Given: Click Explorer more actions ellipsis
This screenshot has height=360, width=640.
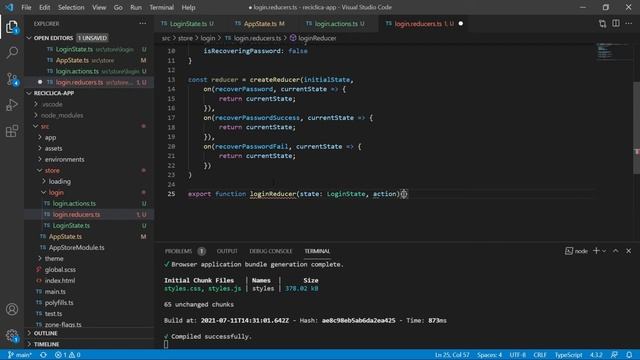Looking at the screenshot, I should 142,24.
